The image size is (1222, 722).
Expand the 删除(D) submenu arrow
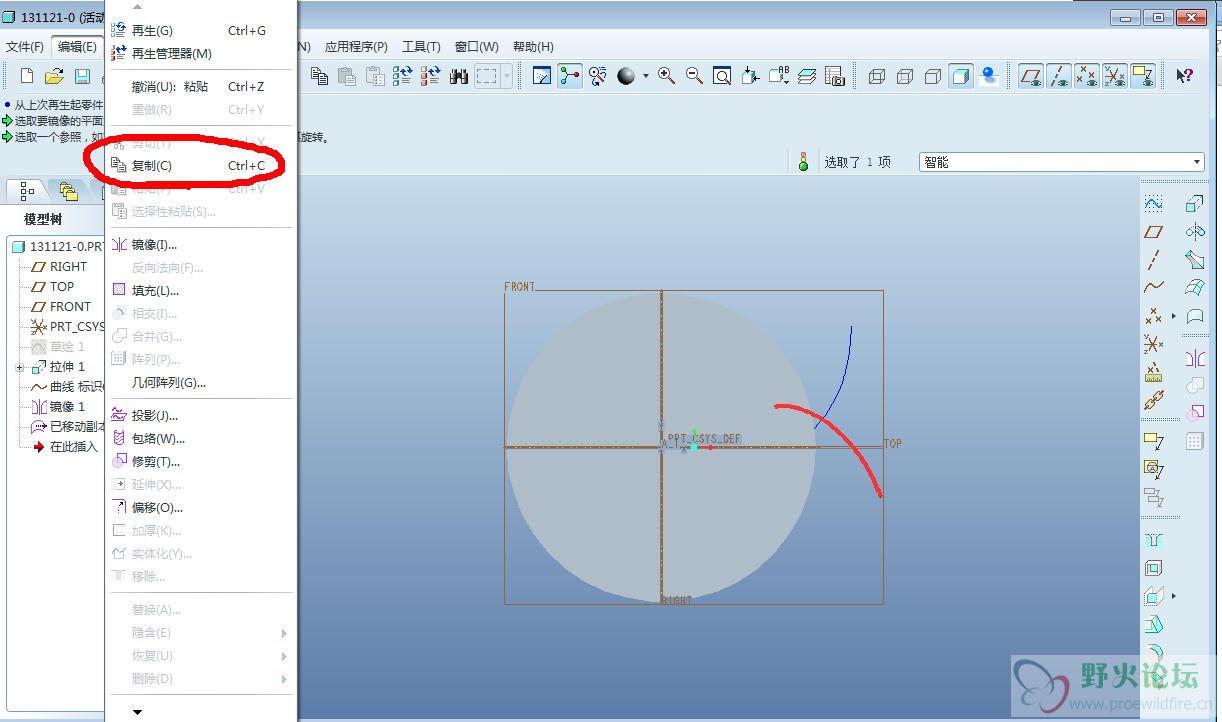tap(284, 679)
